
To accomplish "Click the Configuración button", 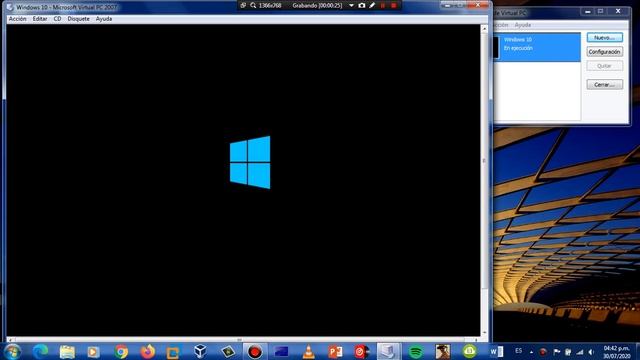I will (604, 52).
